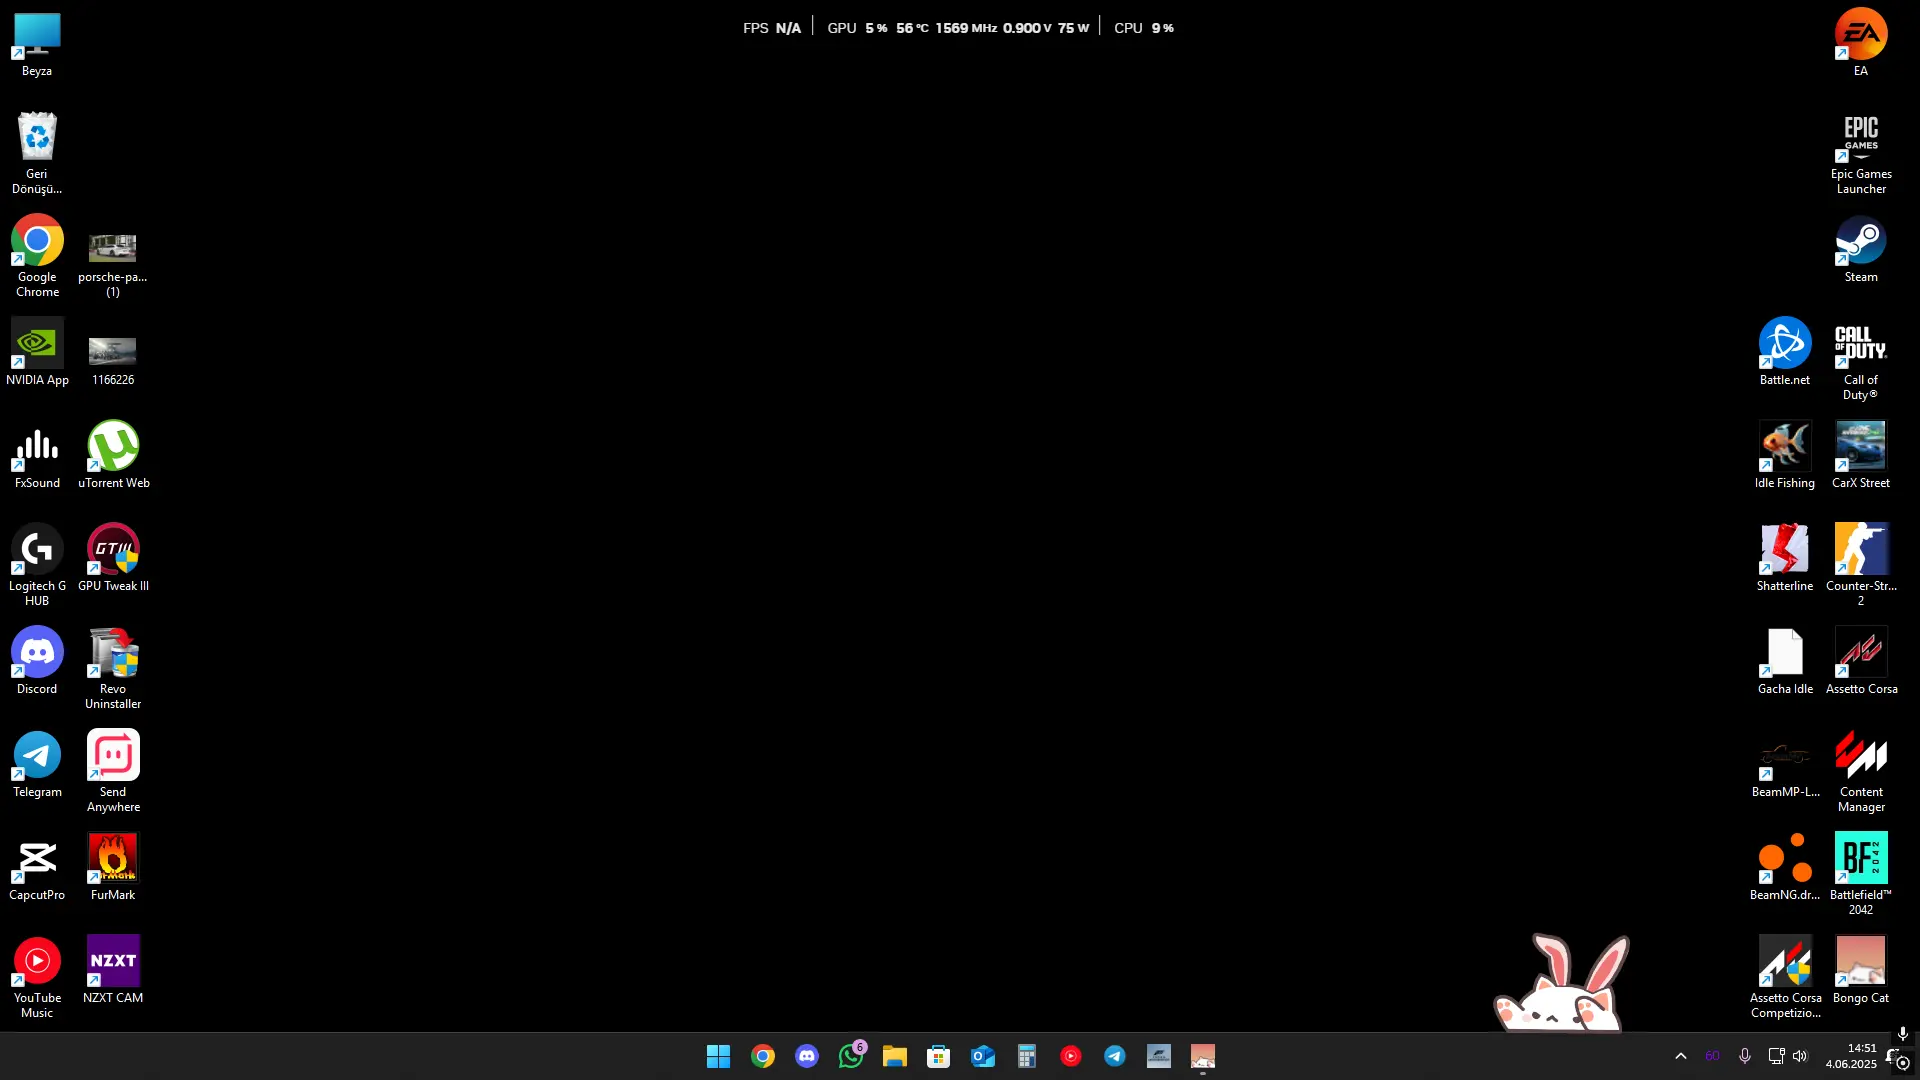Select the Bongo Cat desktop shortcut

point(1861,971)
